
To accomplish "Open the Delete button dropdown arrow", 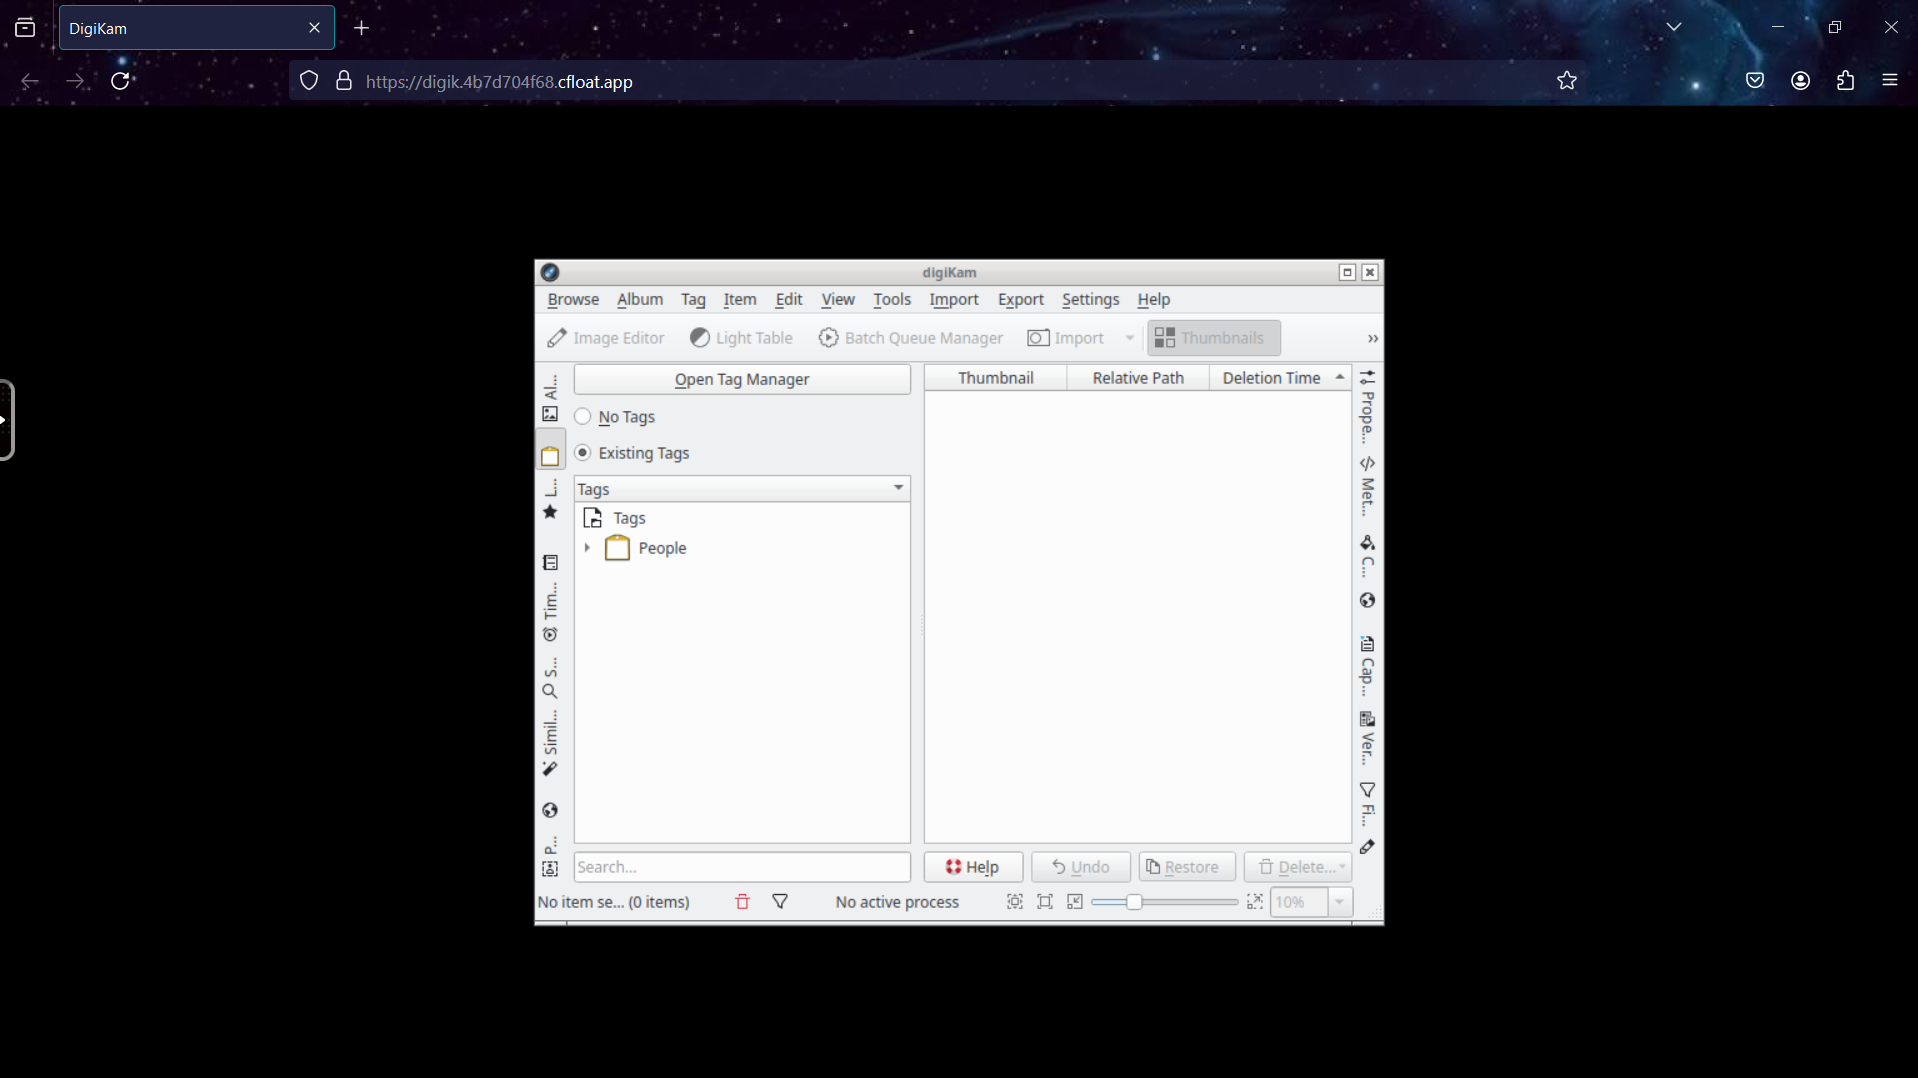I will [1342, 867].
